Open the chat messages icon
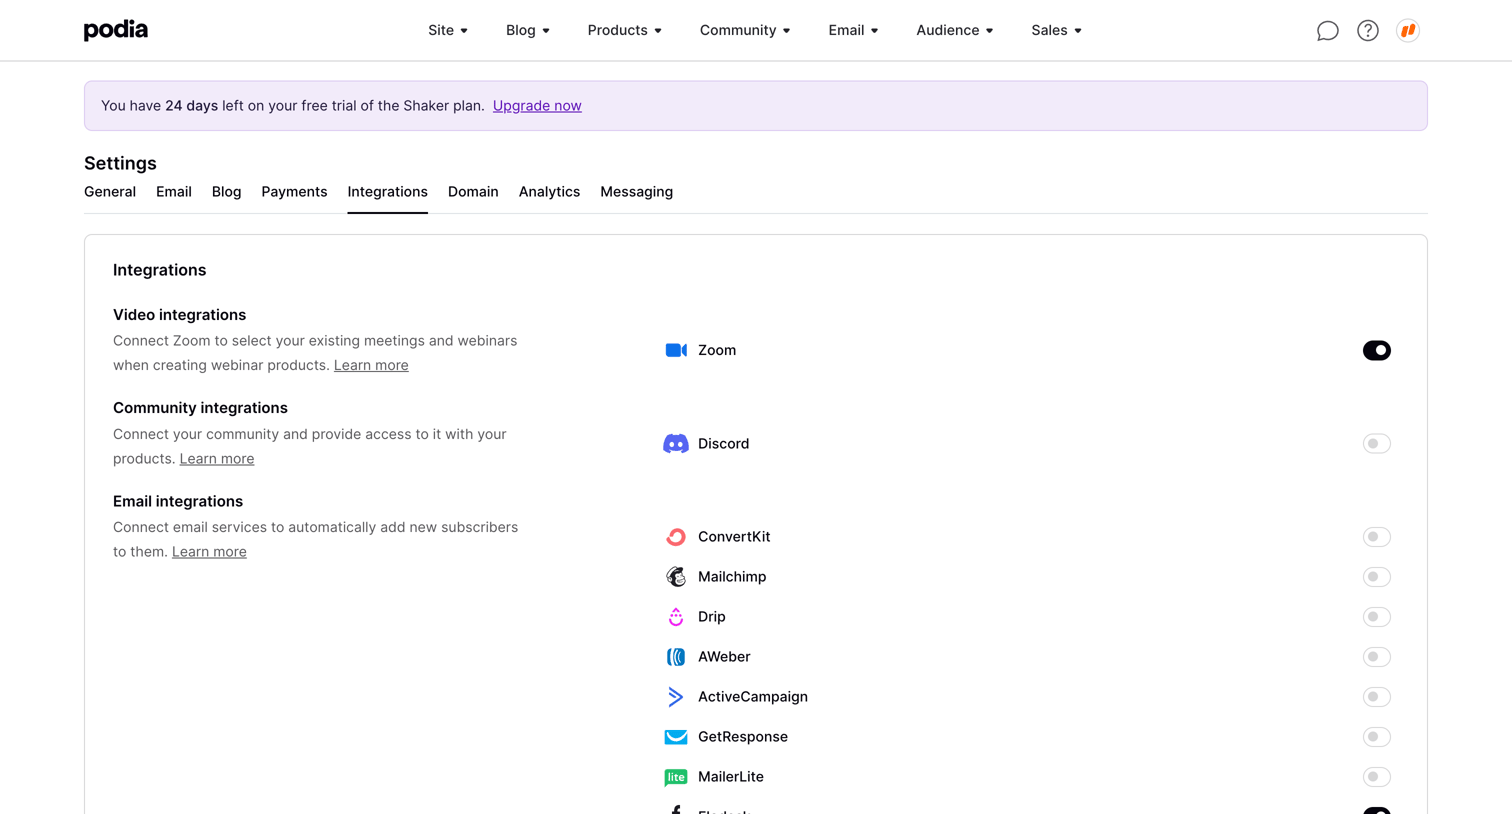Viewport: 1512px width, 814px height. tap(1327, 31)
